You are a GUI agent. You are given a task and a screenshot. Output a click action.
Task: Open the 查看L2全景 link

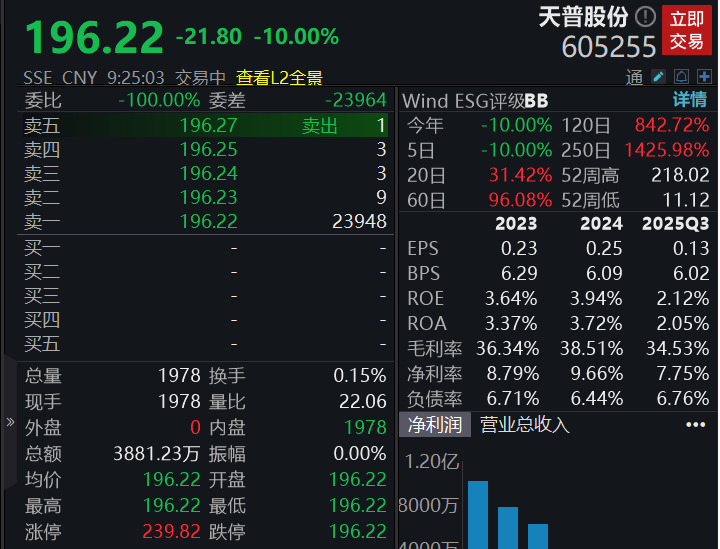coord(279,78)
